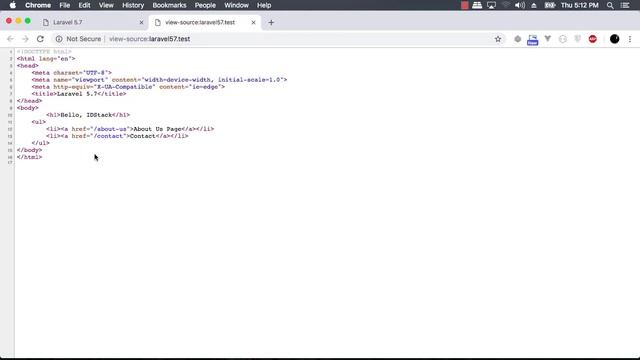Click the Vue devtools extension icon

click(x=548, y=39)
